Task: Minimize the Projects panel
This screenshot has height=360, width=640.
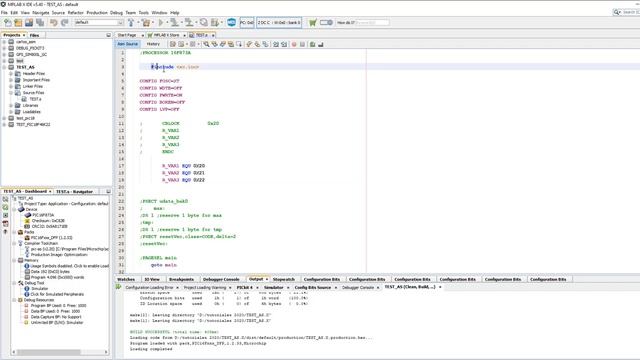Action: 109,35
